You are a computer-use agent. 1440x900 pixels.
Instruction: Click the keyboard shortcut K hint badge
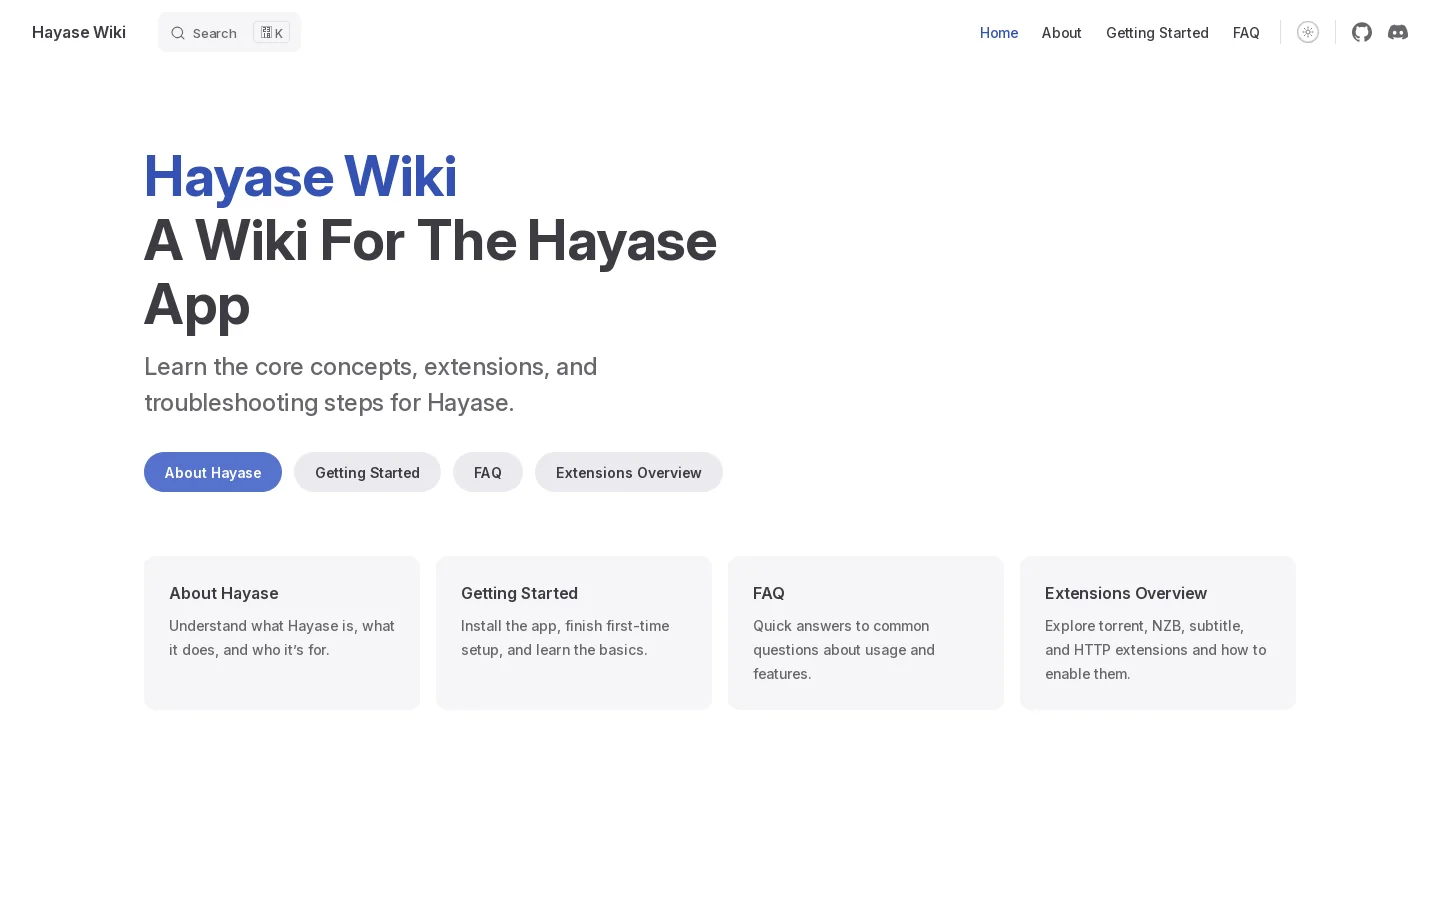(272, 33)
